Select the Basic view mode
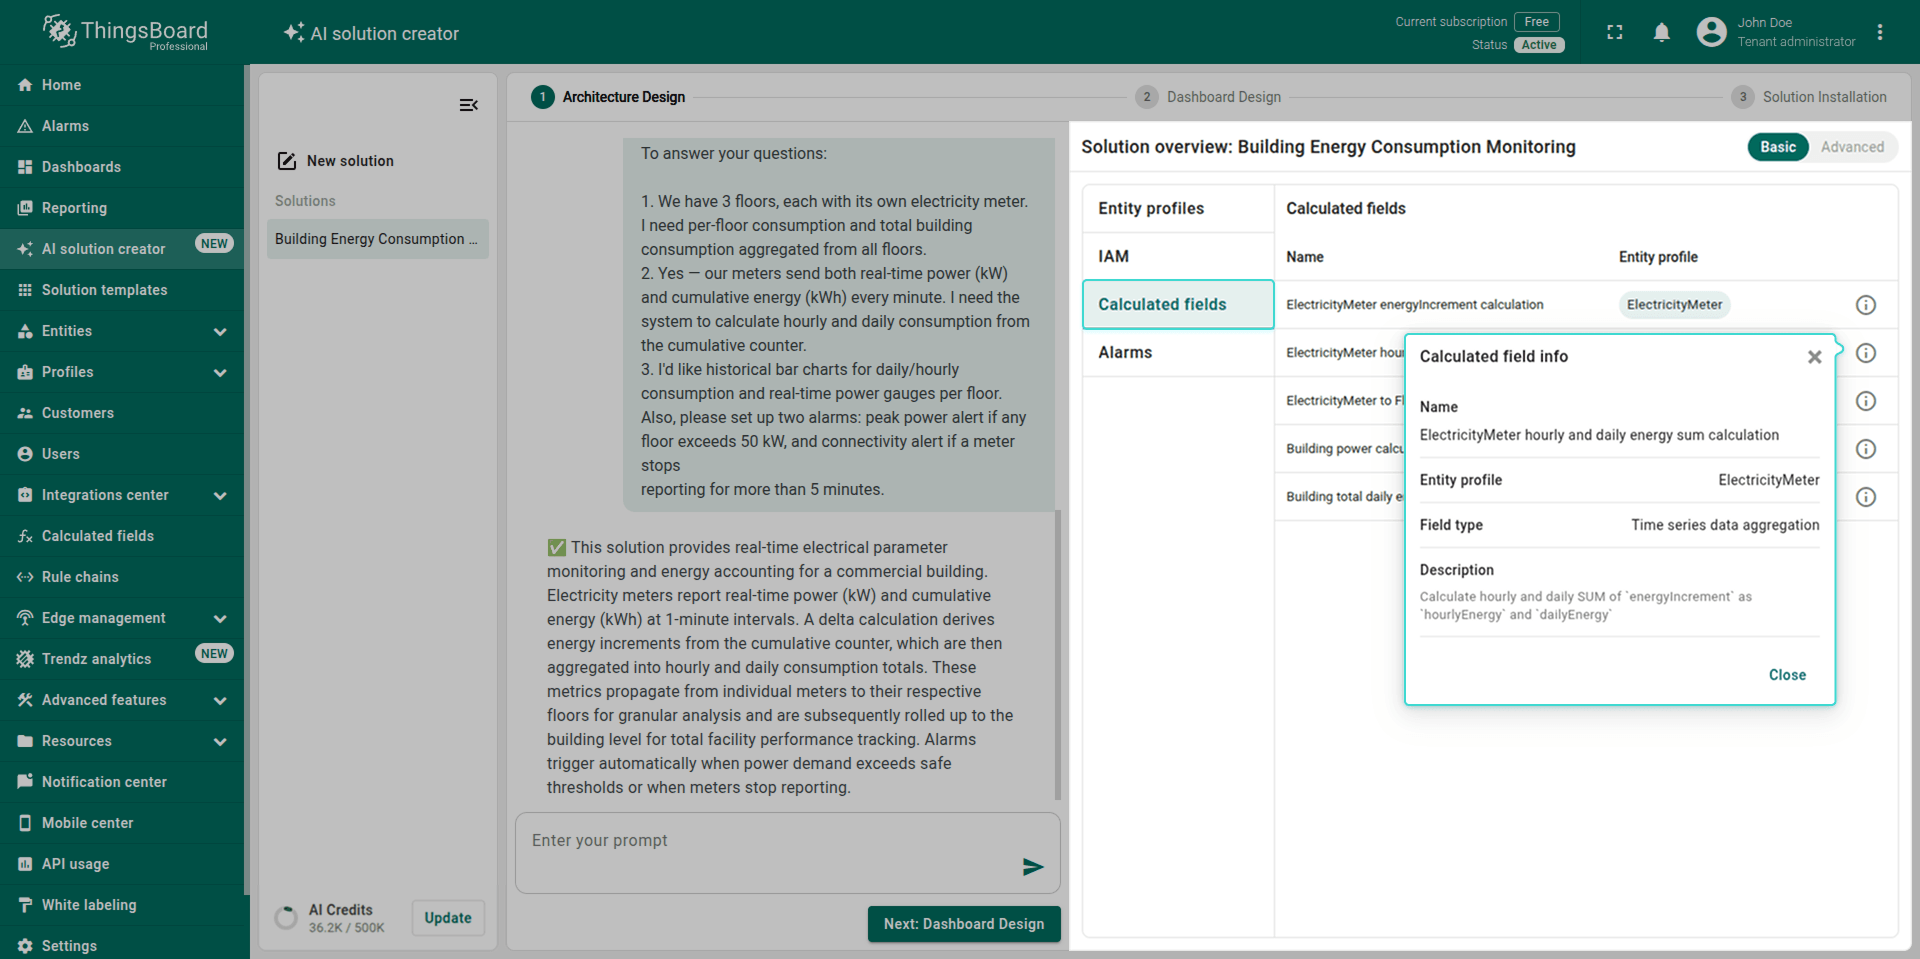The image size is (1920, 959). (1777, 147)
